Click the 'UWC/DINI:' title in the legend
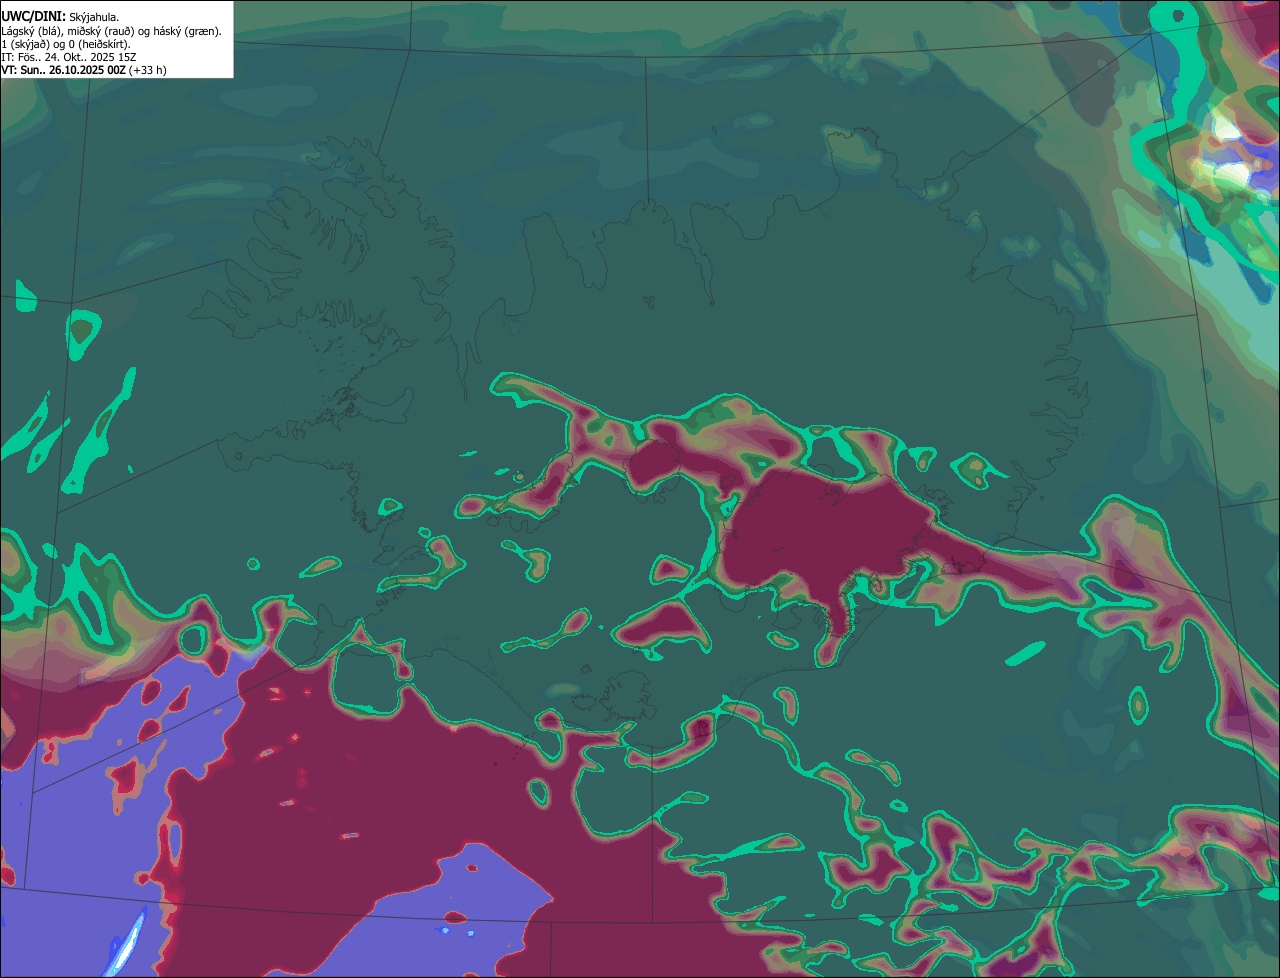Image resolution: width=1280 pixels, height=978 pixels. pyautogui.click(x=33, y=17)
